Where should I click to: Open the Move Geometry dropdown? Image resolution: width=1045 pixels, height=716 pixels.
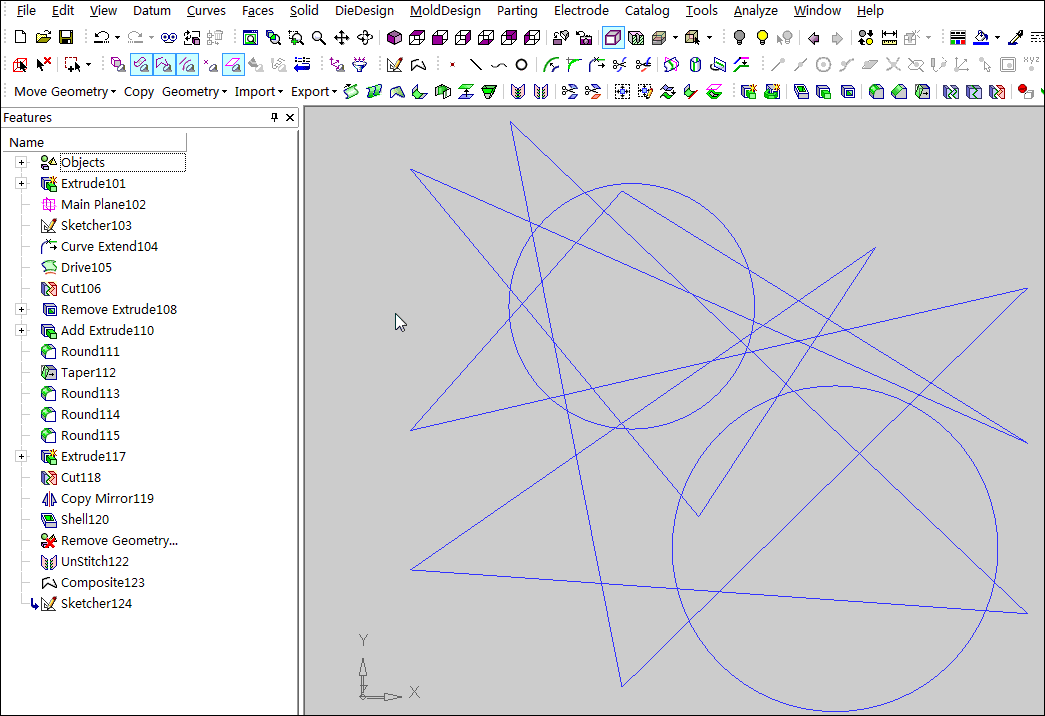pos(65,92)
